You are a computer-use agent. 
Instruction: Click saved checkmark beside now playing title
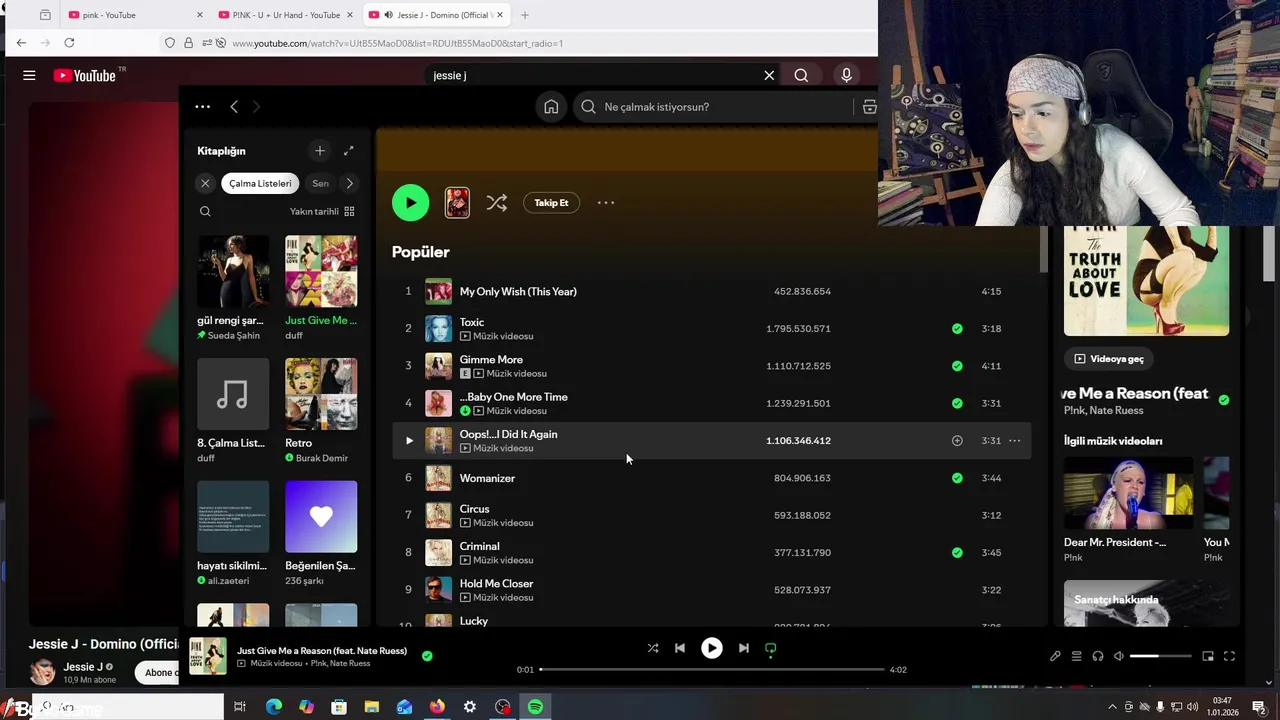click(427, 656)
